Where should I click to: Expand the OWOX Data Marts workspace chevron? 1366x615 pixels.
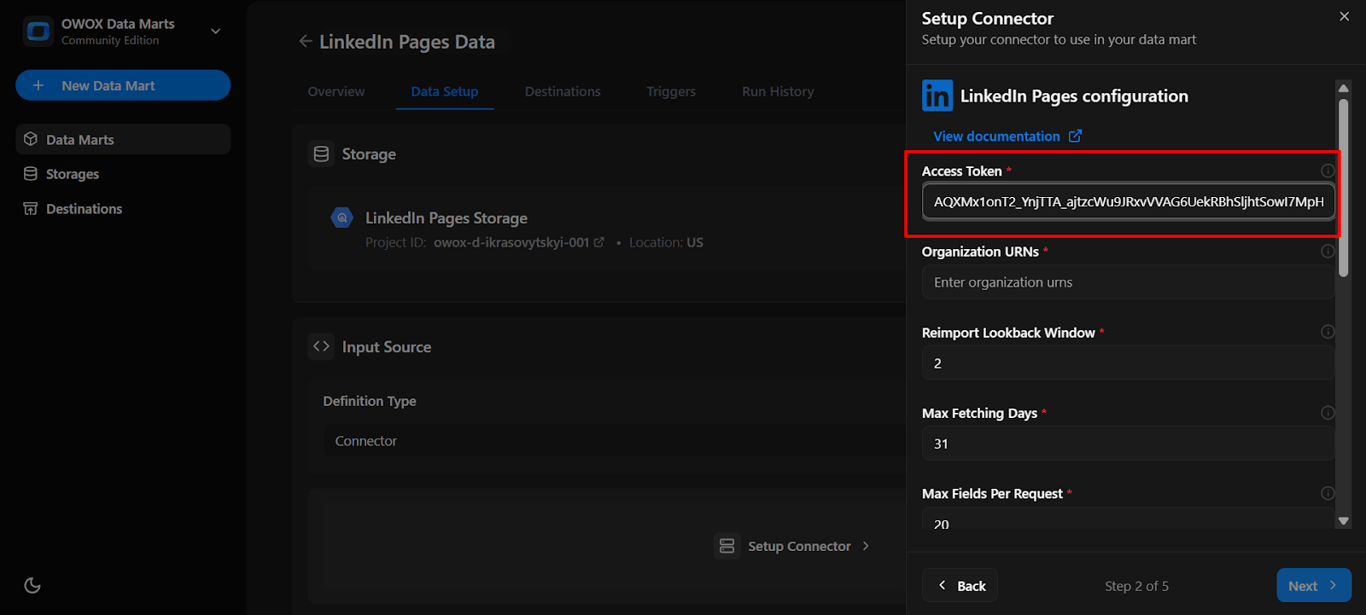[215, 31]
